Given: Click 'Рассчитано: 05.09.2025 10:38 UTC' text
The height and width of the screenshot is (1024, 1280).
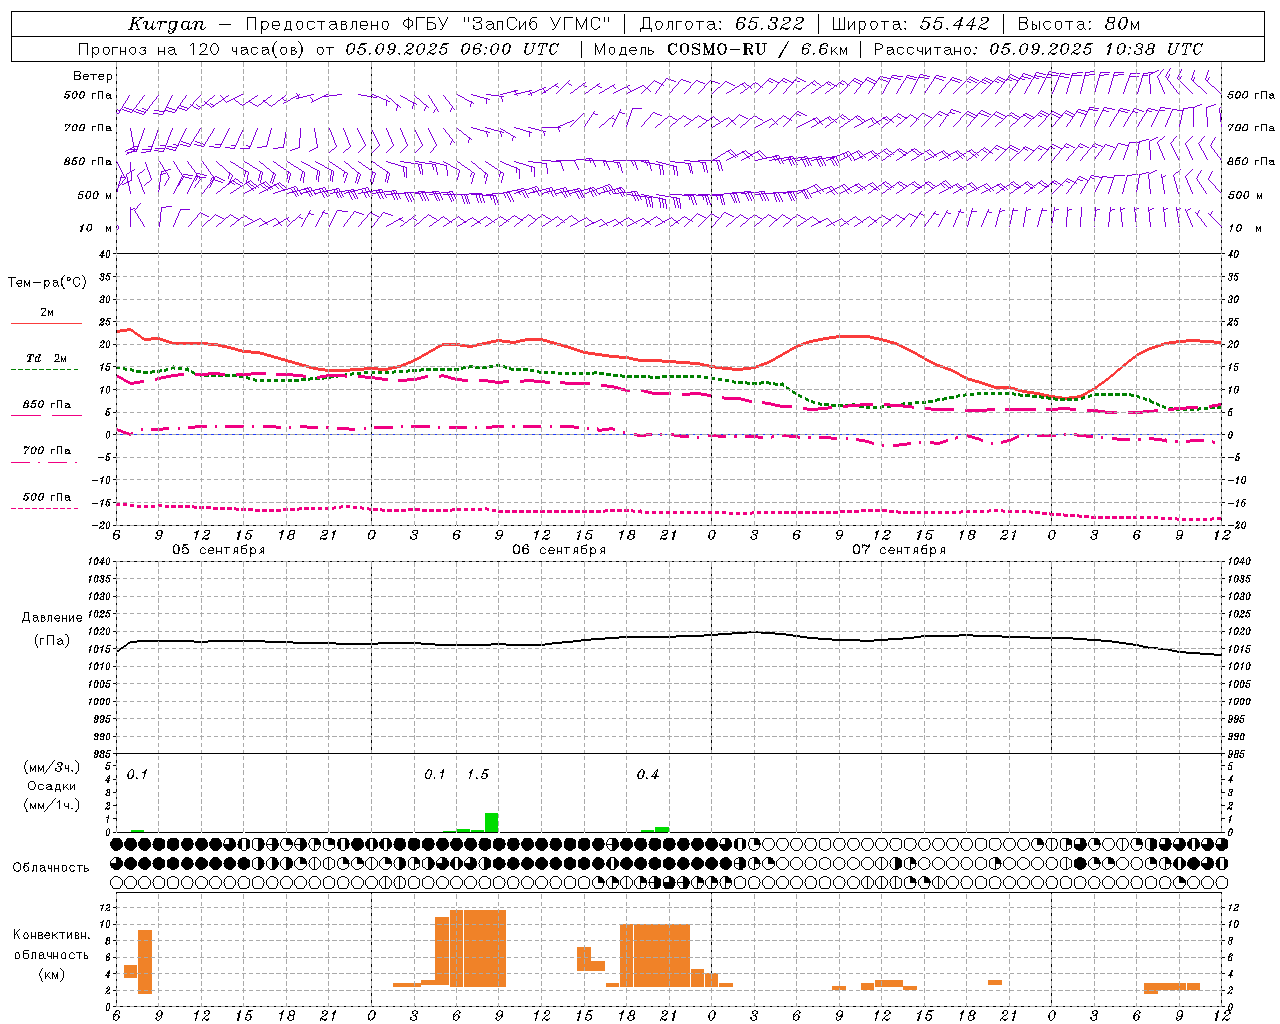Looking at the screenshot, I should click(1038, 49).
